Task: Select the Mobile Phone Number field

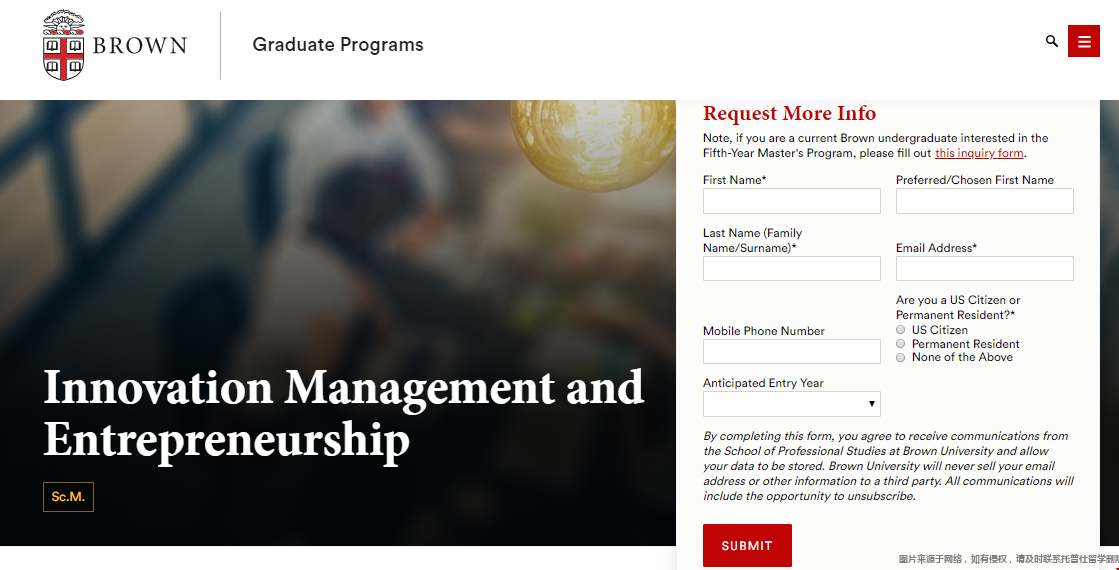Action: click(791, 351)
